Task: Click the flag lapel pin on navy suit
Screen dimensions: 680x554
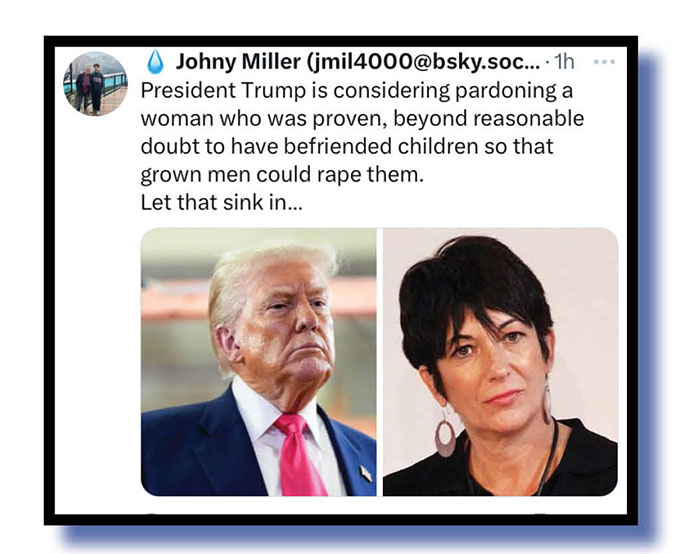Action: (x=366, y=473)
